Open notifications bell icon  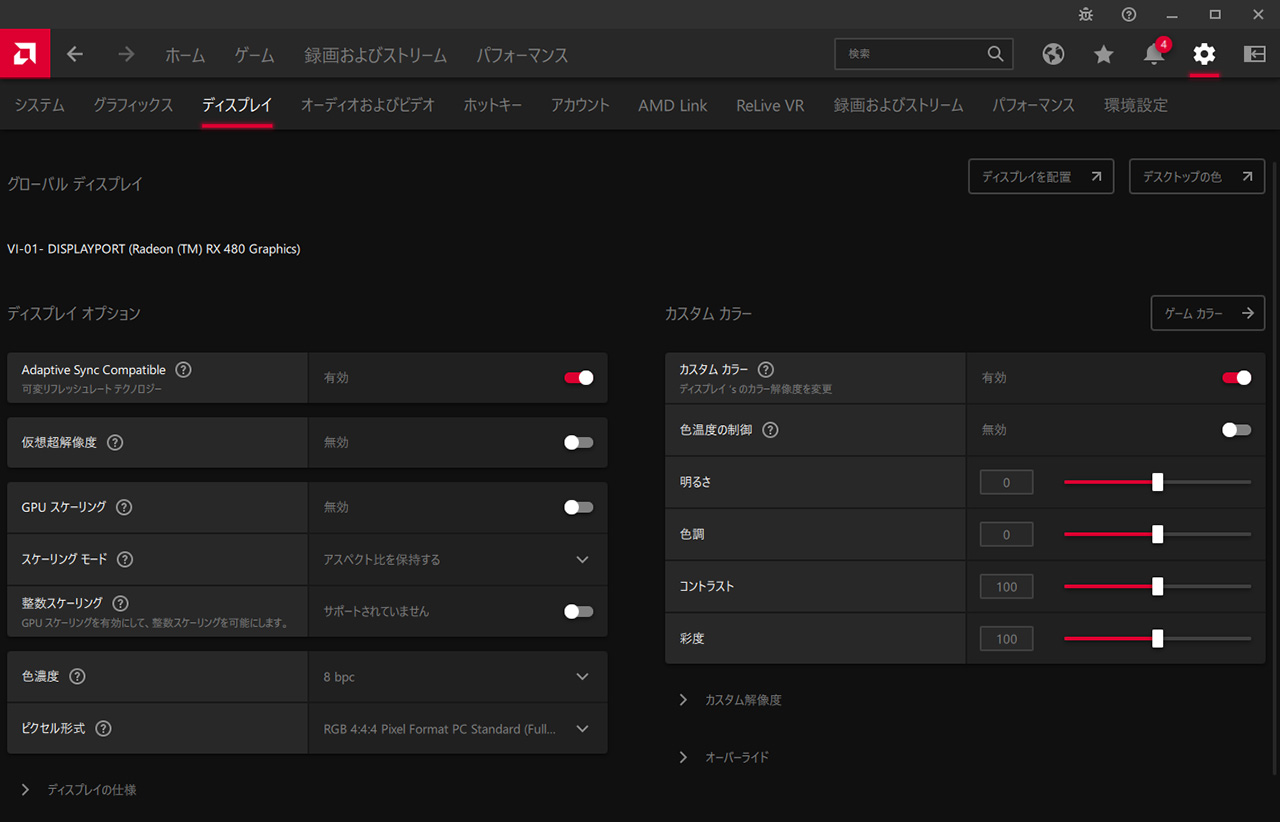click(x=1154, y=54)
